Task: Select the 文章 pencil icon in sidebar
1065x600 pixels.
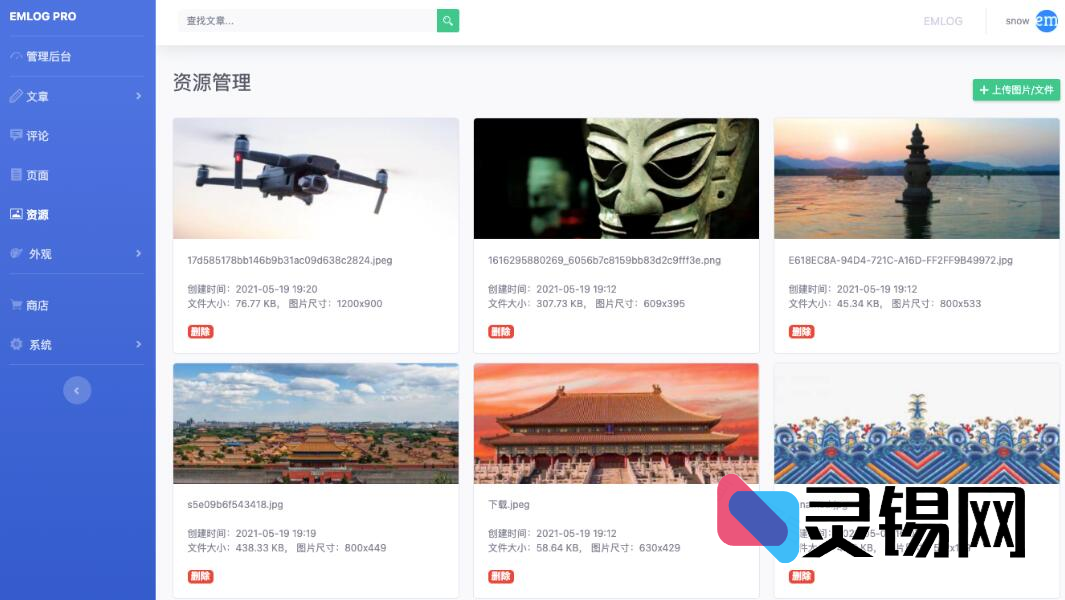Action: point(14,96)
